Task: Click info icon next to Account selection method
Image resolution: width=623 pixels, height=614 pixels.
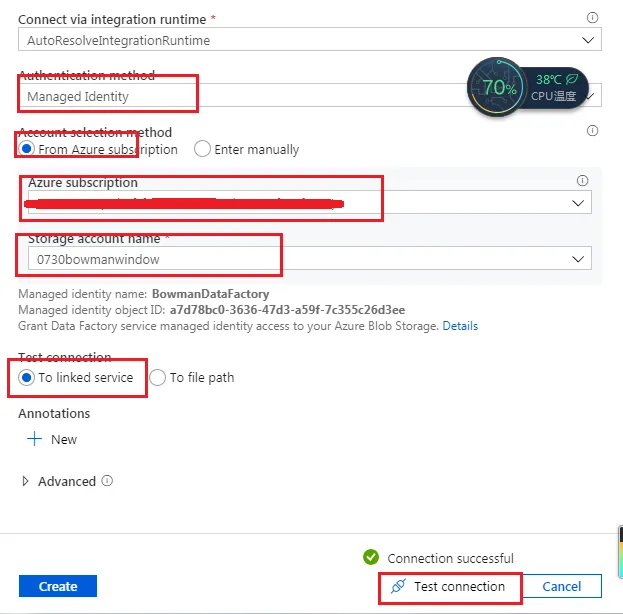Action: point(593,131)
